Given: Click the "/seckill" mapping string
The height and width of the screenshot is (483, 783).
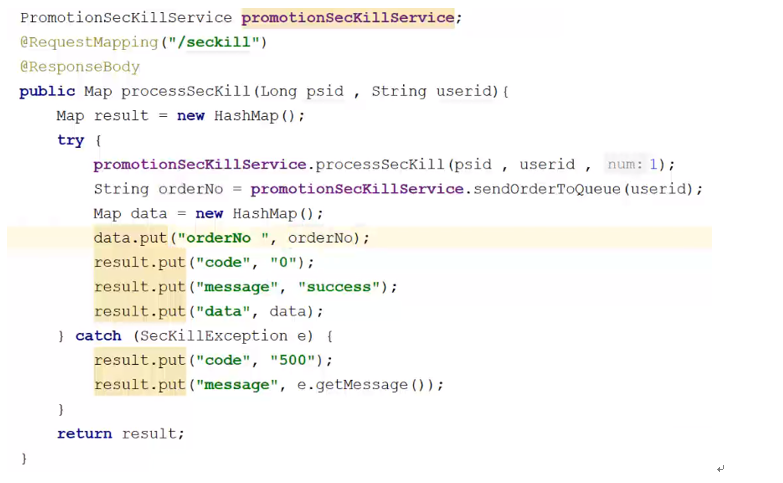Looking at the screenshot, I should 214,42.
